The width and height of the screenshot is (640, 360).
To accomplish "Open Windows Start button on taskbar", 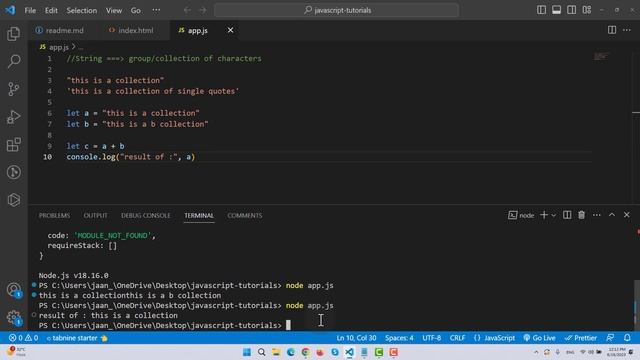I will 247,352.
